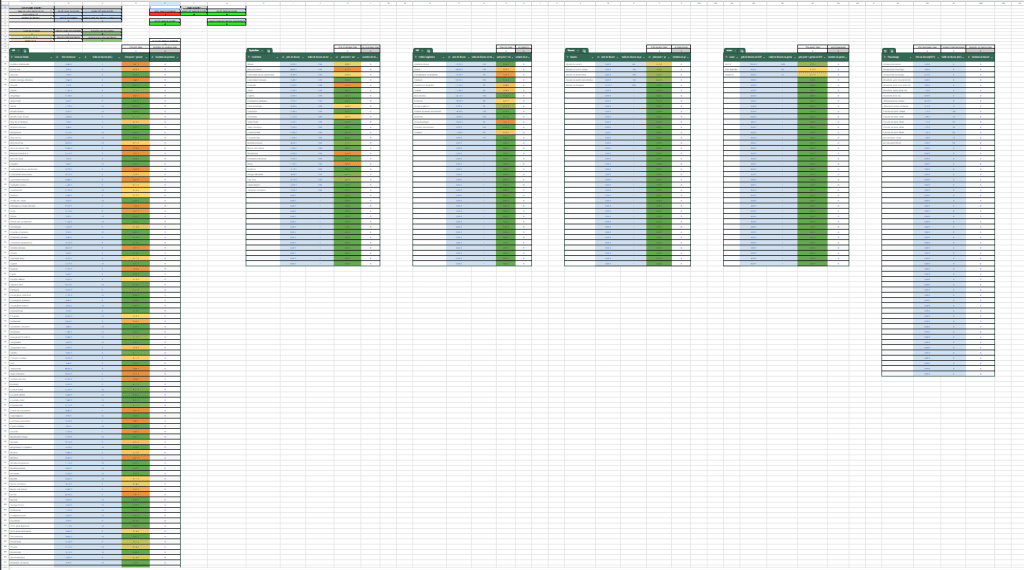Select the fourth table's name tab

coord(570,49)
